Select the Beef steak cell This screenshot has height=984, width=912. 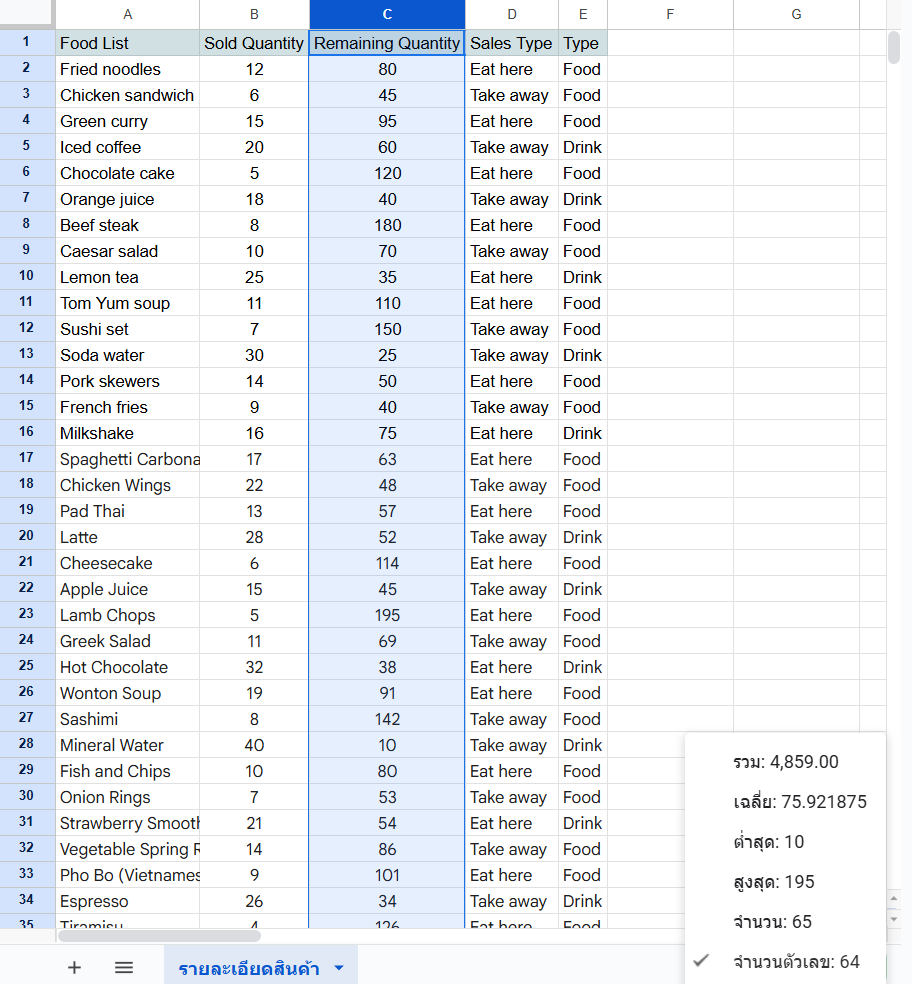[x=127, y=225]
